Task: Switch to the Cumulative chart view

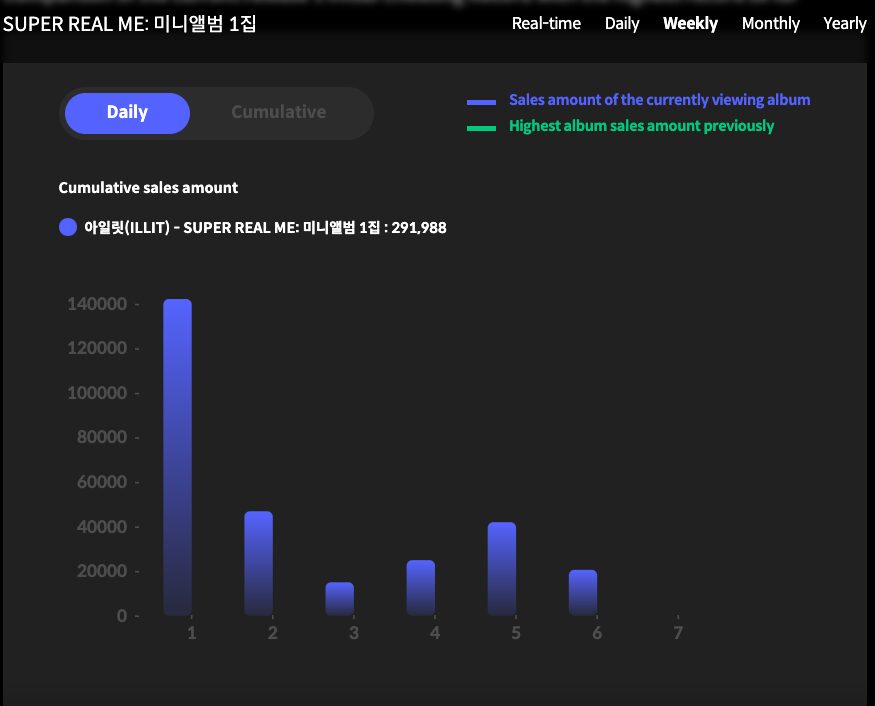Action: click(x=277, y=113)
